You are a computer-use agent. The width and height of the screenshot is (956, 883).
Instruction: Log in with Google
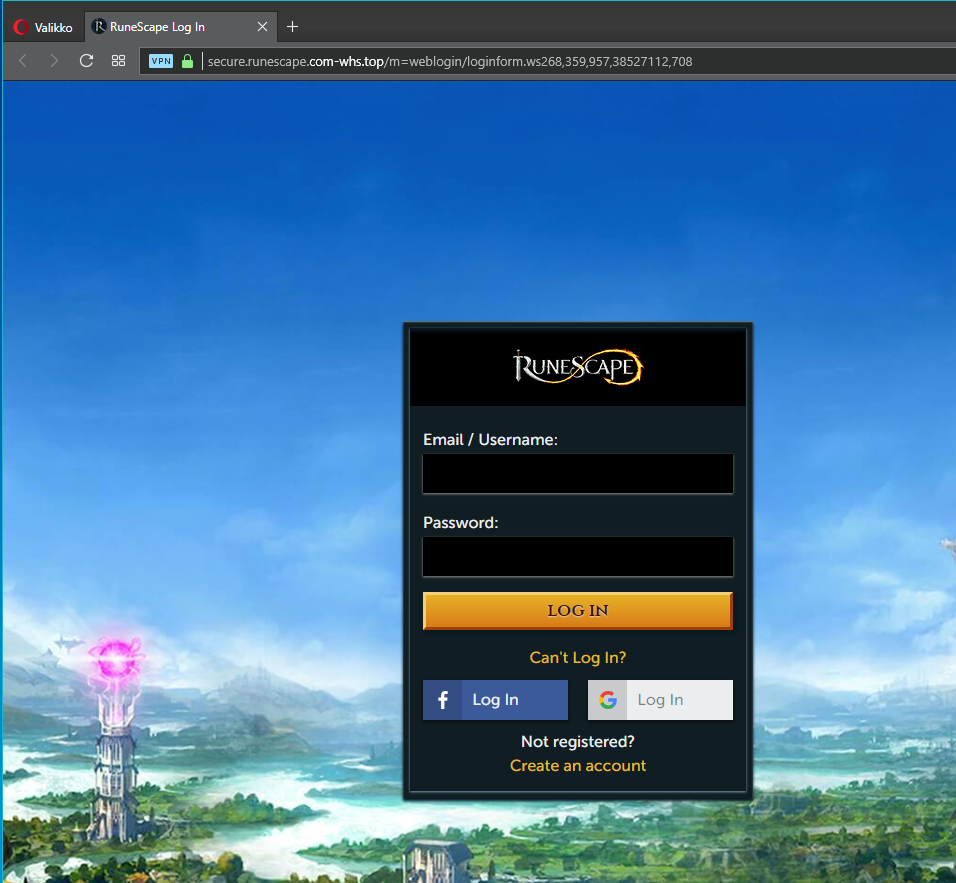[x=660, y=700]
